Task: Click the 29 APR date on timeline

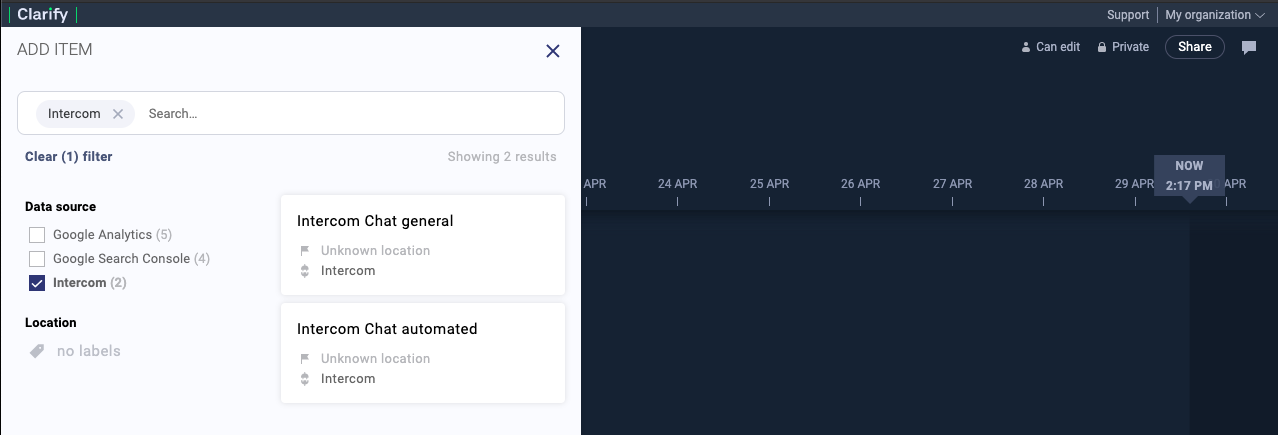Action: pos(1135,184)
